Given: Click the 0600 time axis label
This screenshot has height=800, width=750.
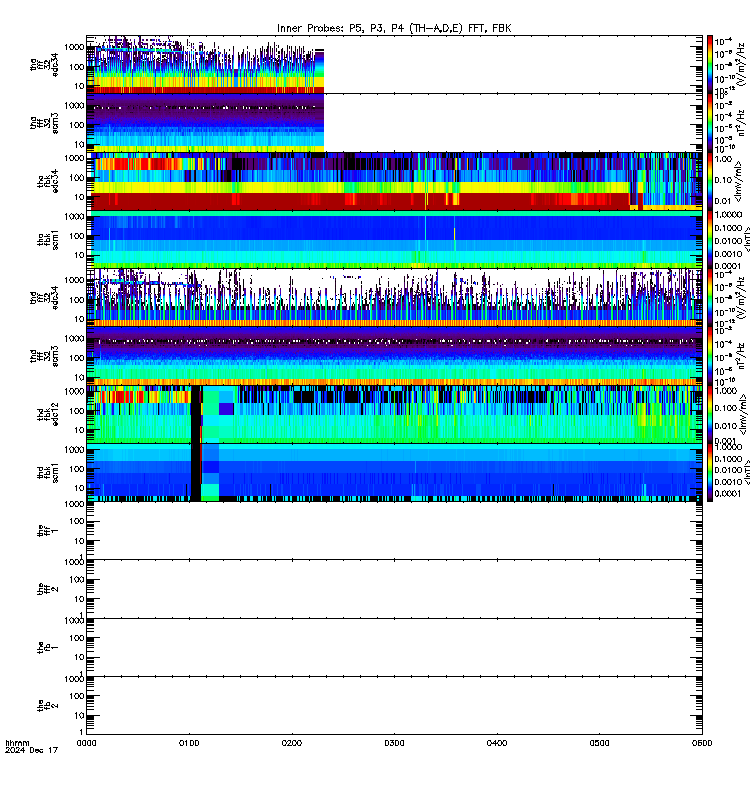Looking at the screenshot, I should click(x=702, y=743).
